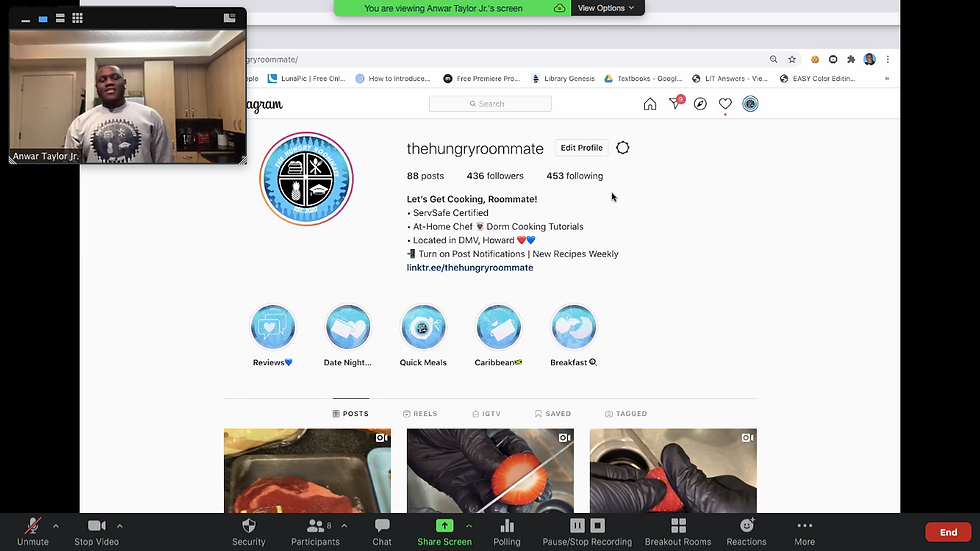Open LIT Answers bookmark
The width and height of the screenshot is (980, 551).
pyautogui.click(x=729, y=79)
